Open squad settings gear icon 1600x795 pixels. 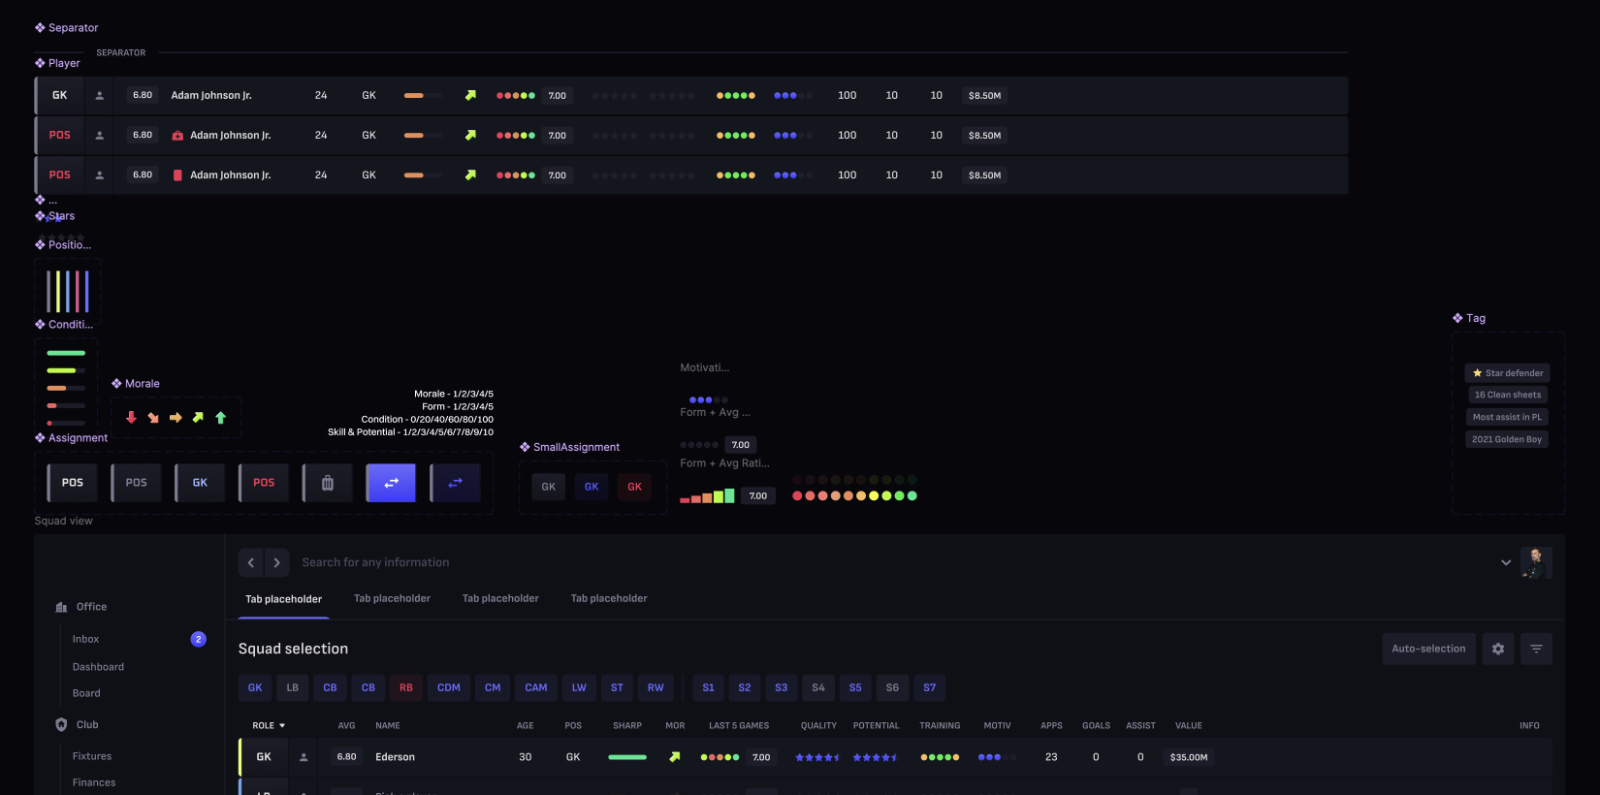click(x=1498, y=649)
